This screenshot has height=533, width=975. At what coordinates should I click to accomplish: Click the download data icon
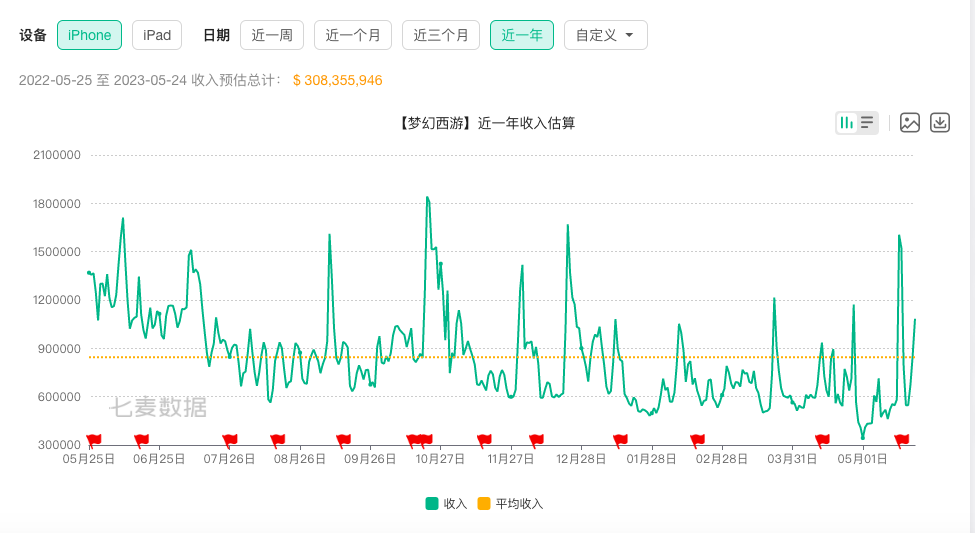coord(939,123)
